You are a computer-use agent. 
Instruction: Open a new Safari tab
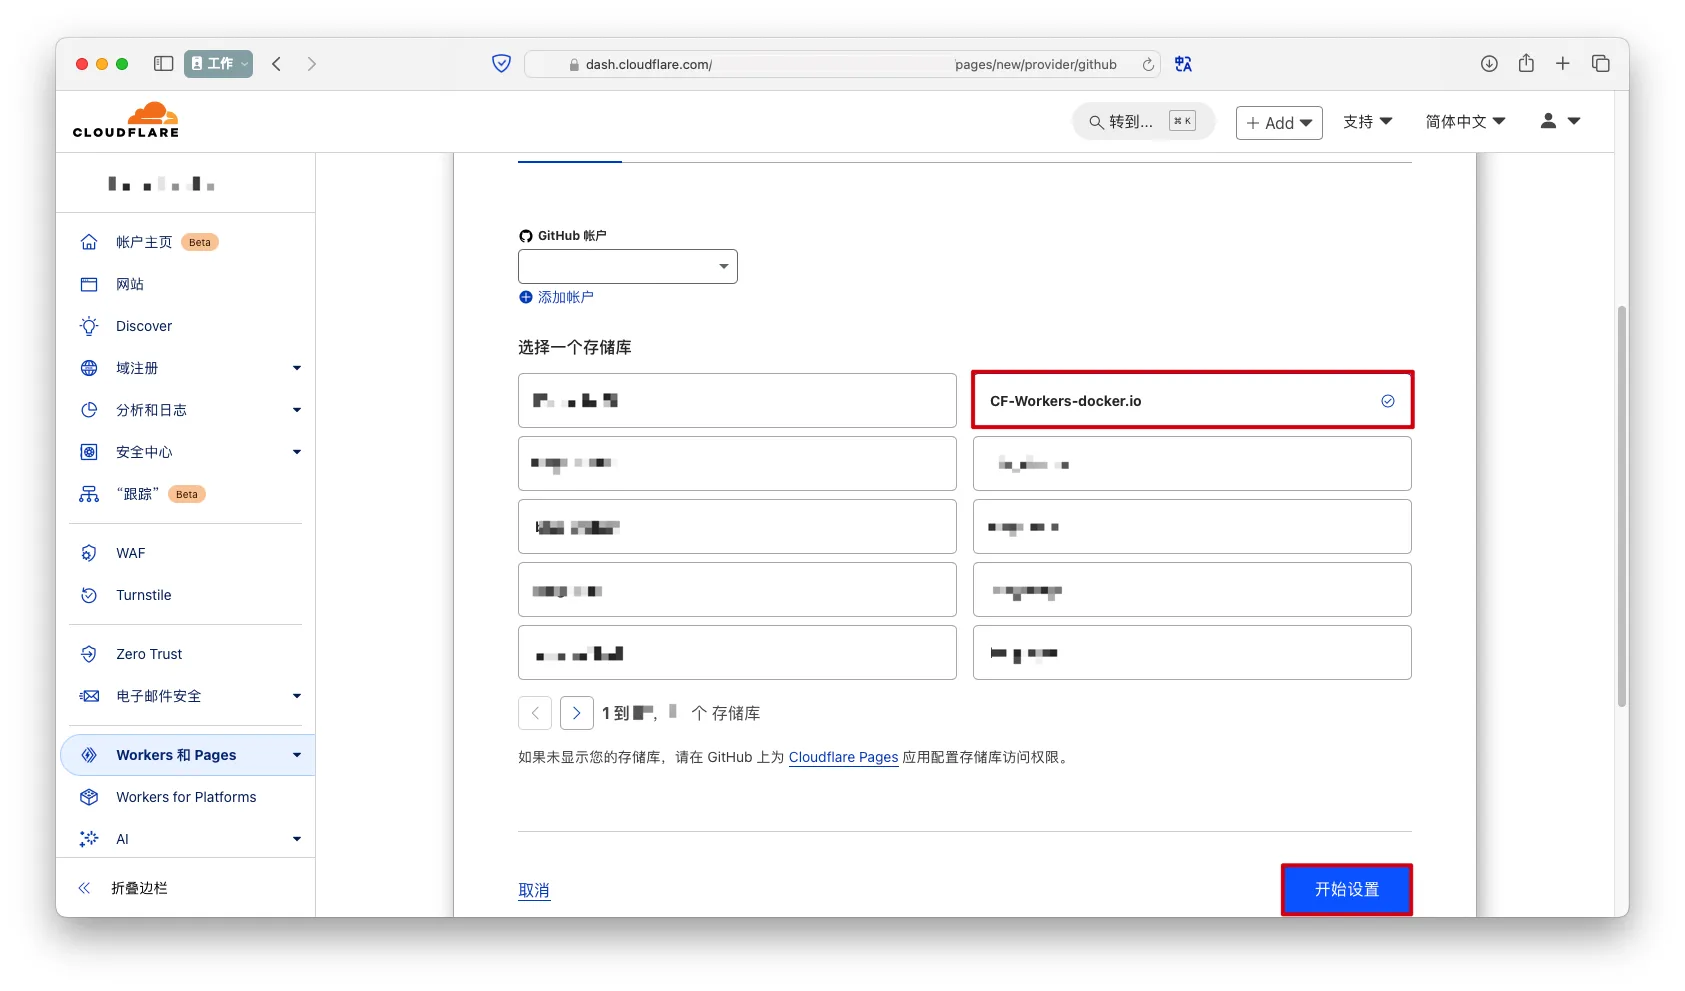1563,64
